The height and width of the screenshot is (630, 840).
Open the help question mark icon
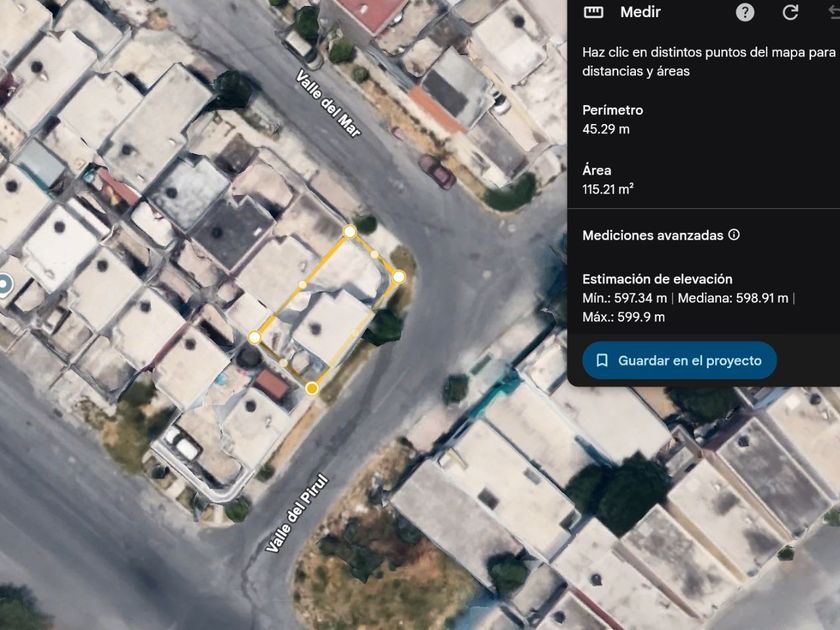click(745, 12)
